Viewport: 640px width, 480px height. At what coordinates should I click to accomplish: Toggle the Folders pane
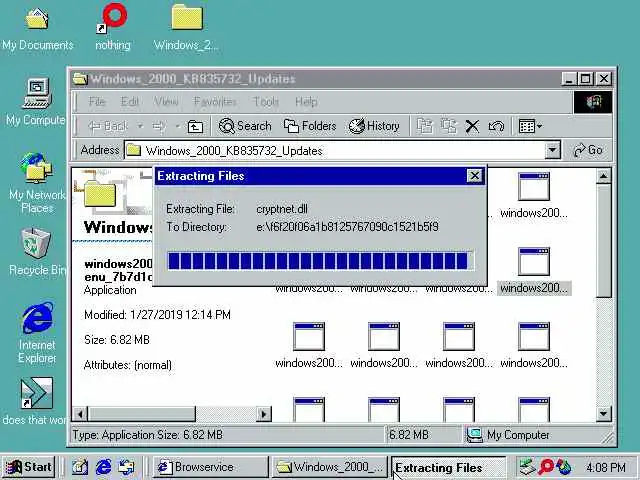(x=310, y=126)
